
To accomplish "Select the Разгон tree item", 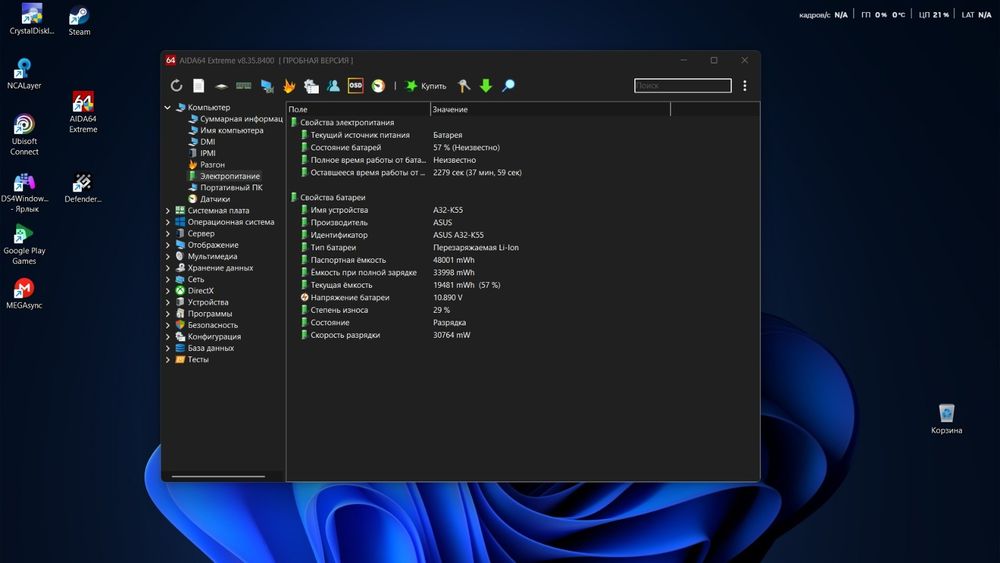I will click(x=207, y=165).
